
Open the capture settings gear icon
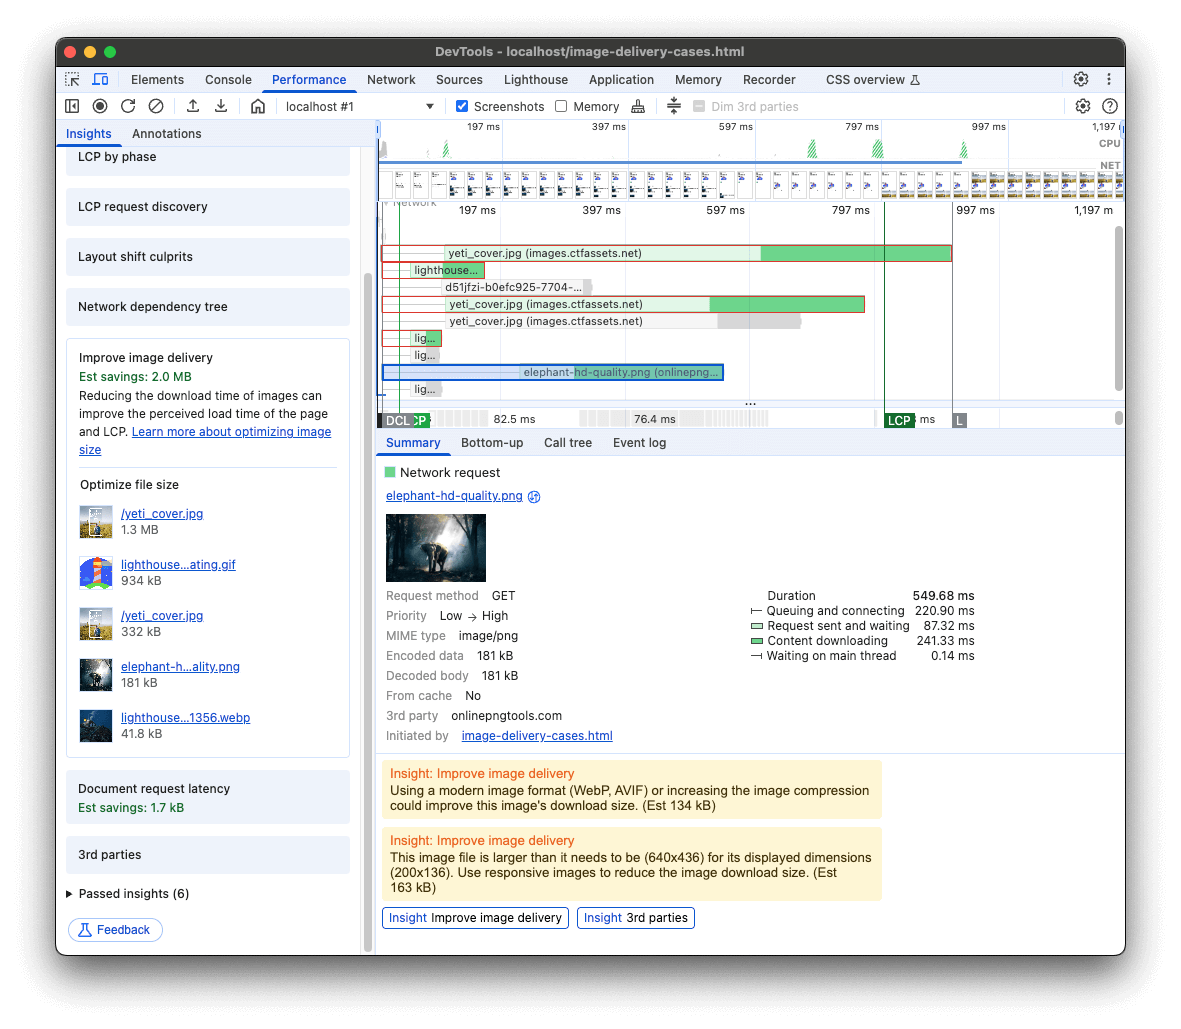(1082, 105)
